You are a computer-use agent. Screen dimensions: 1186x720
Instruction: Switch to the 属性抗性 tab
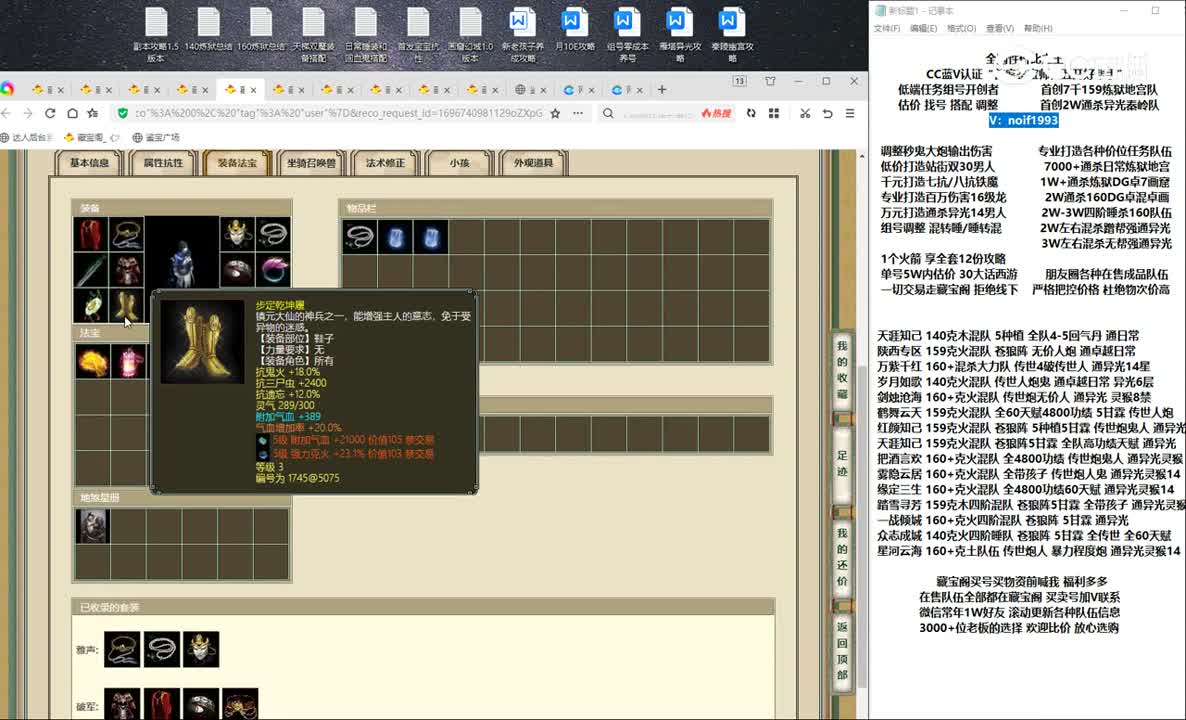click(163, 163)
